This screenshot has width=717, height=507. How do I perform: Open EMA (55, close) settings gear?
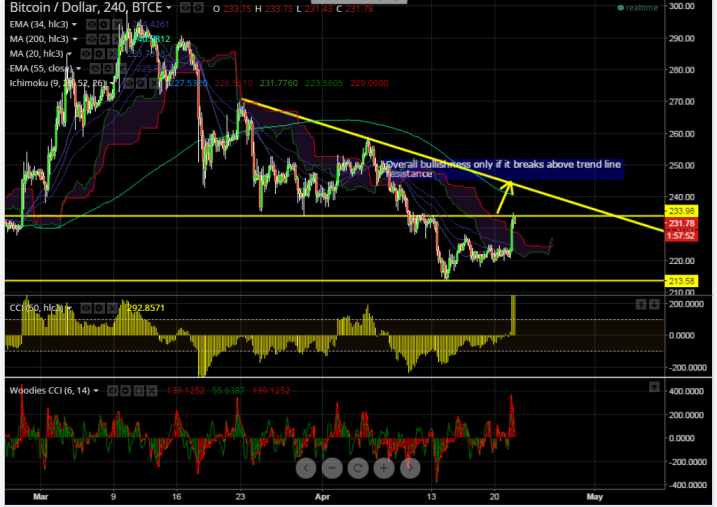[108, 69]
